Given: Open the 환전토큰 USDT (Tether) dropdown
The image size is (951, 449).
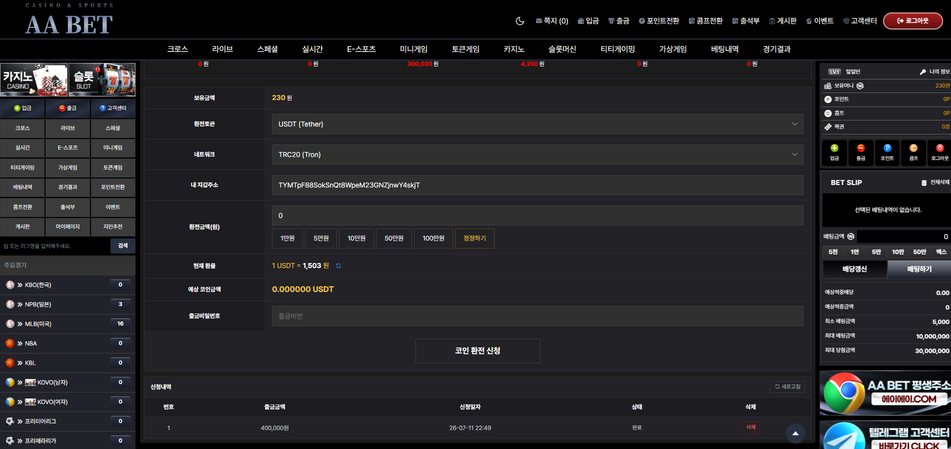Looking at the screenshot, I should click(x=537, y=124).
